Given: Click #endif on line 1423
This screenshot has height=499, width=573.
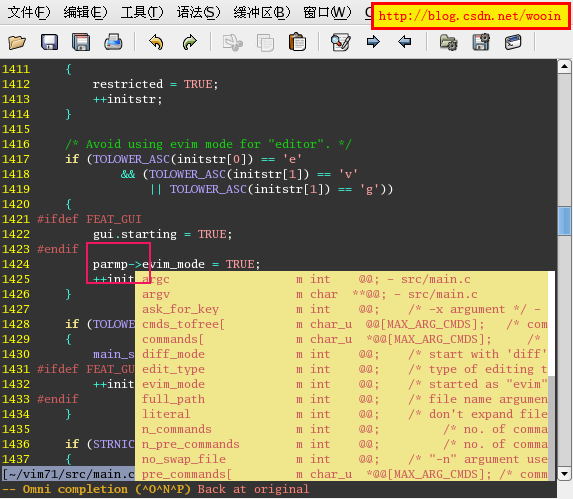Looking at the screenshot, I should tap(58, 249).
